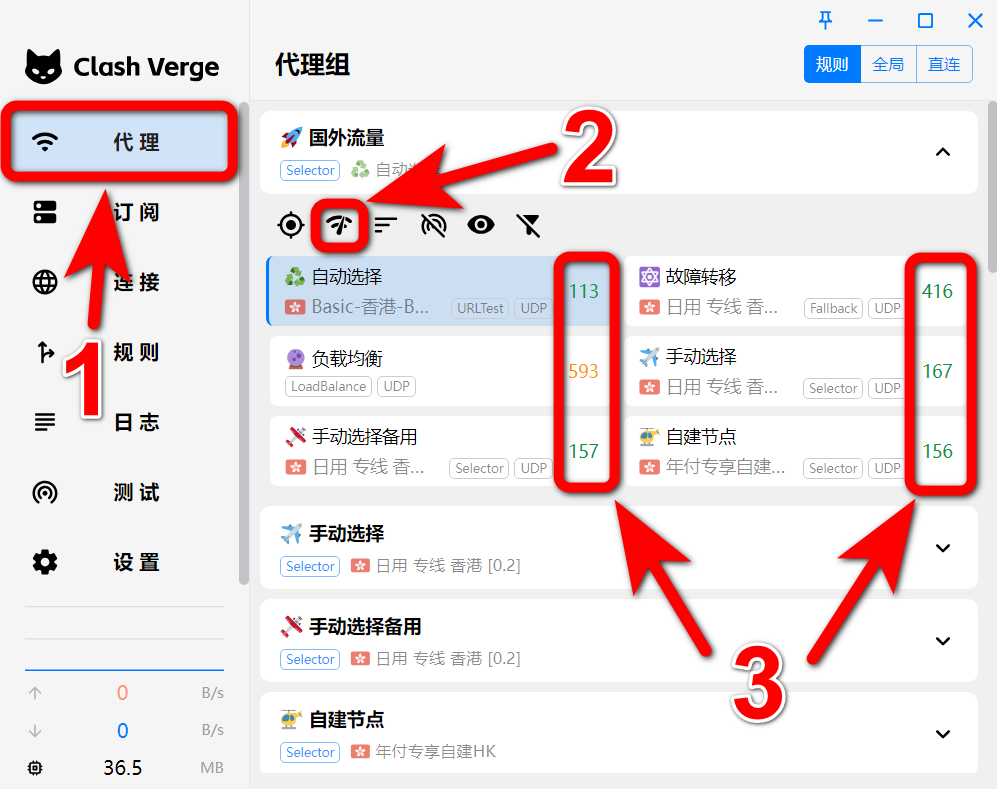Viewport: 997px width, 789px height.
Task: Expand the 手动选择 proxy group
Action: click(943, 548)
